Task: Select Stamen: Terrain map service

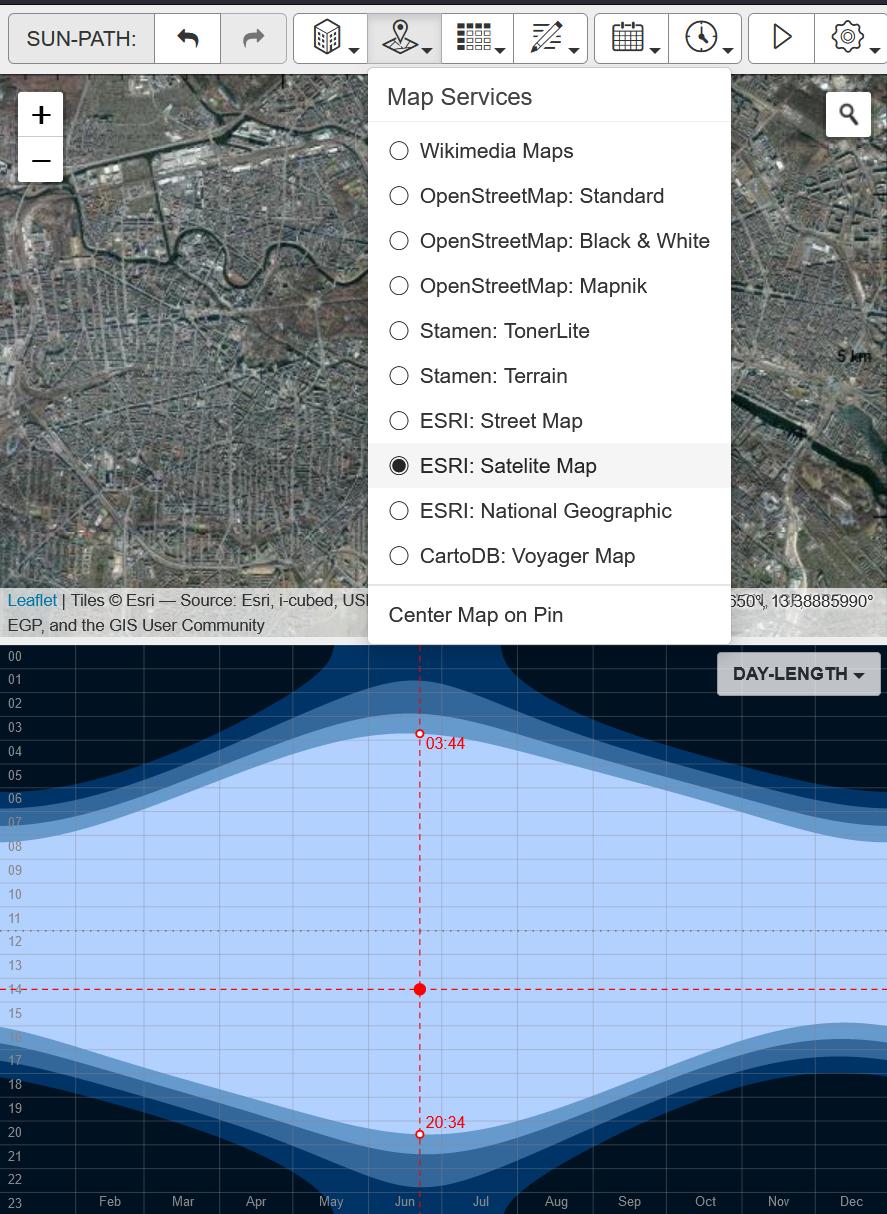Action: [x=399, y=376]
